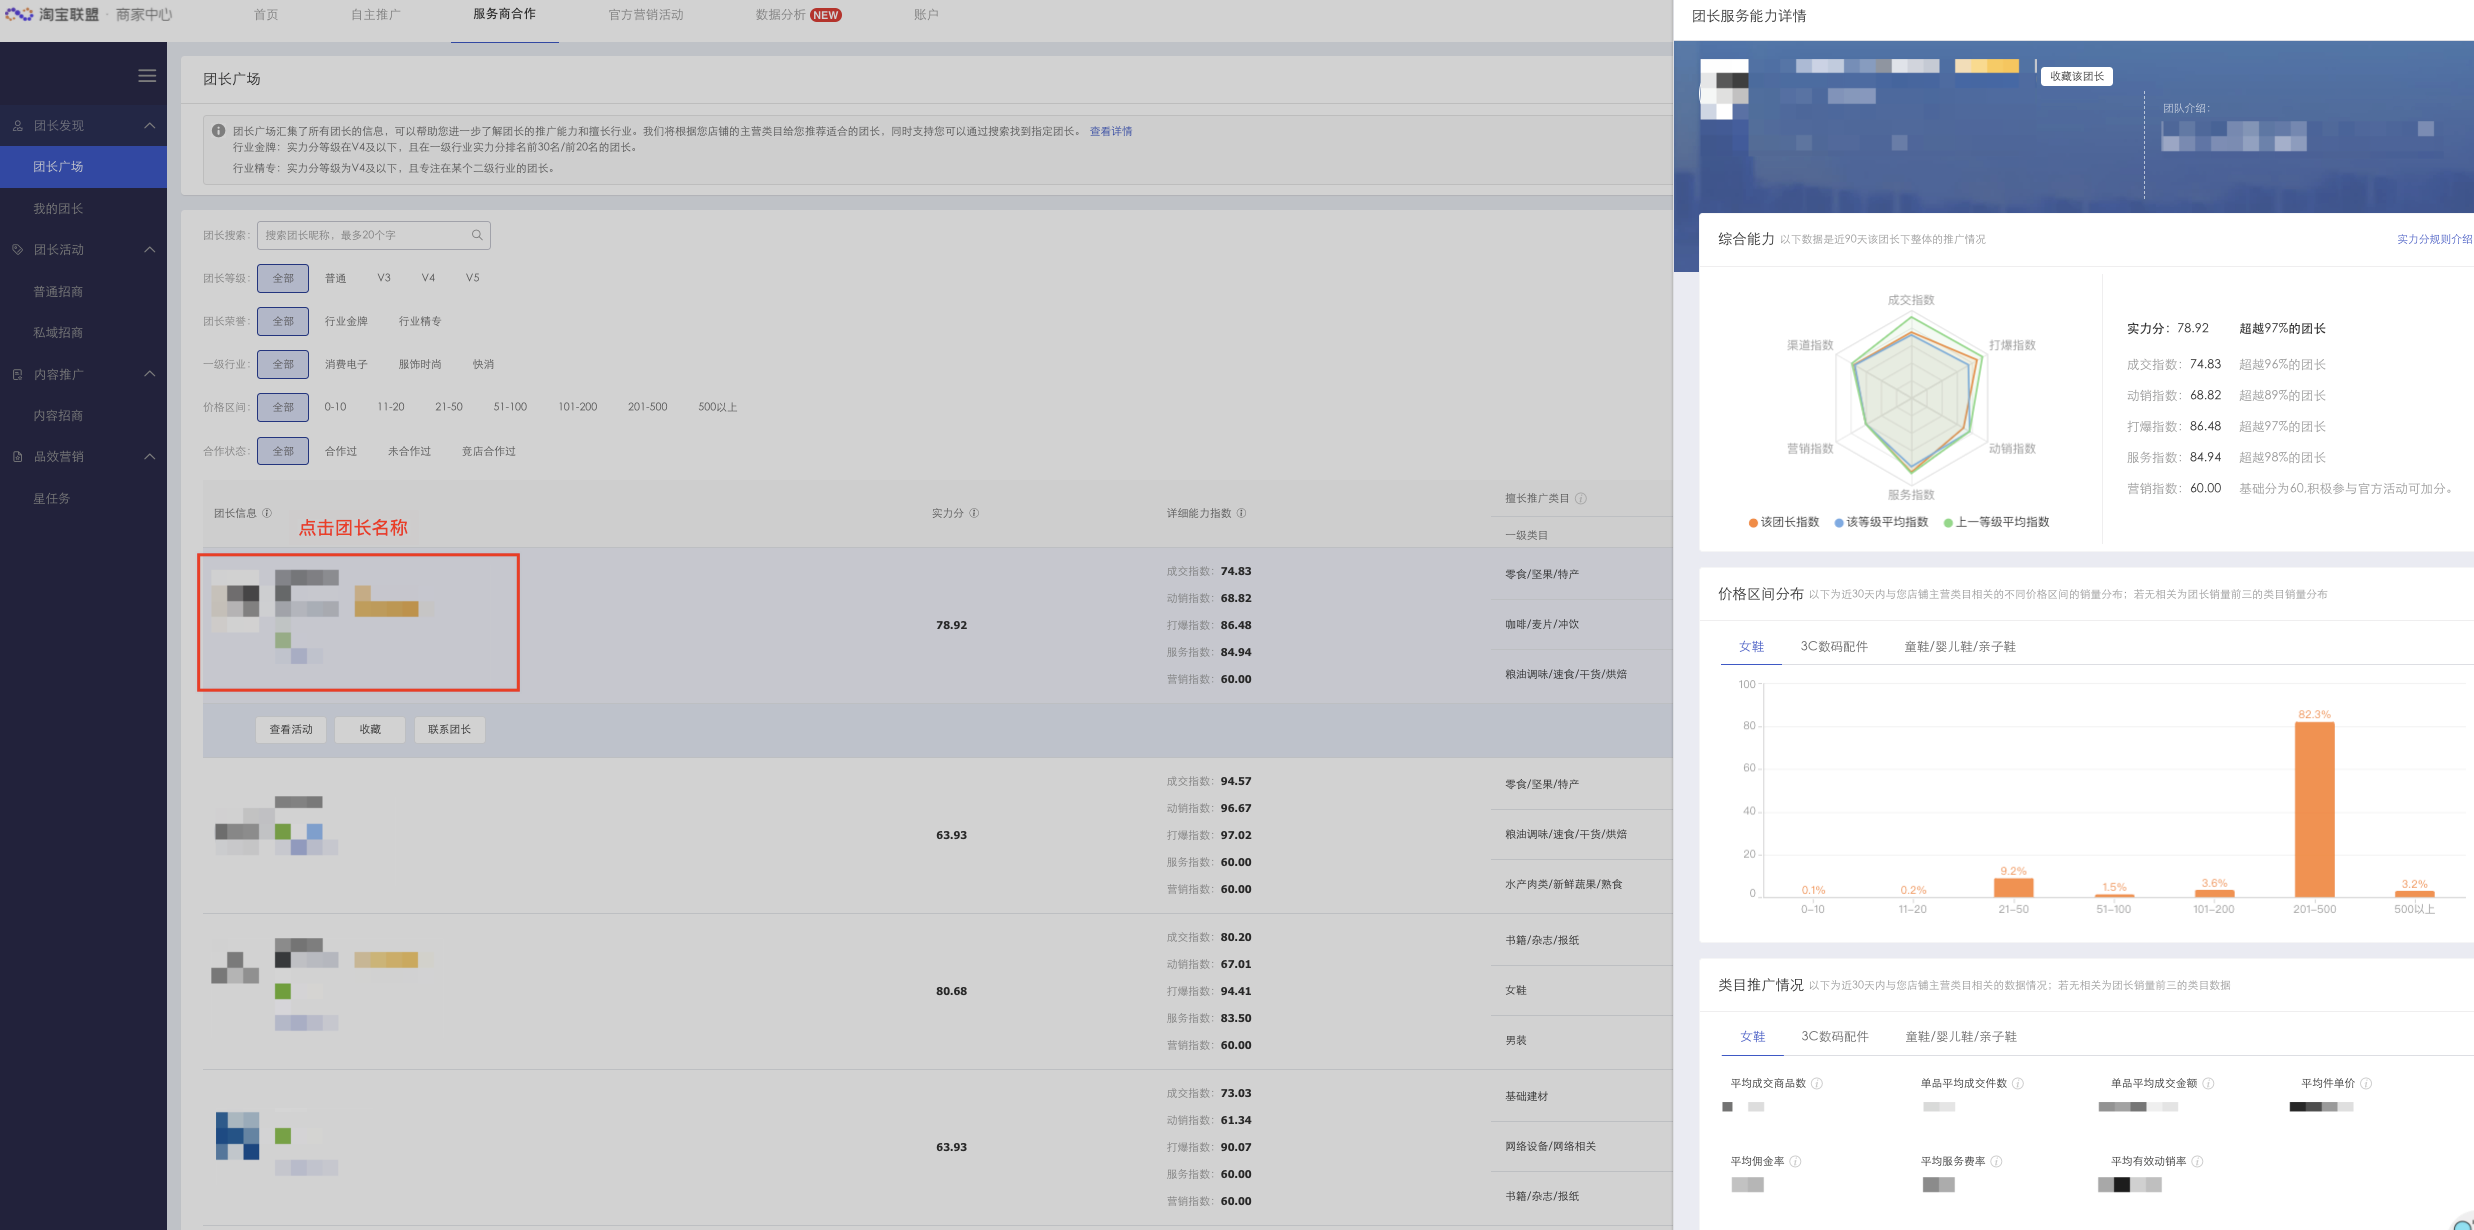This screenshot has height=1230, width=2474.
Task: Switch price distribution to 3C数码配件 tab
Action: pyautogui.click(x=1834, y=647)
